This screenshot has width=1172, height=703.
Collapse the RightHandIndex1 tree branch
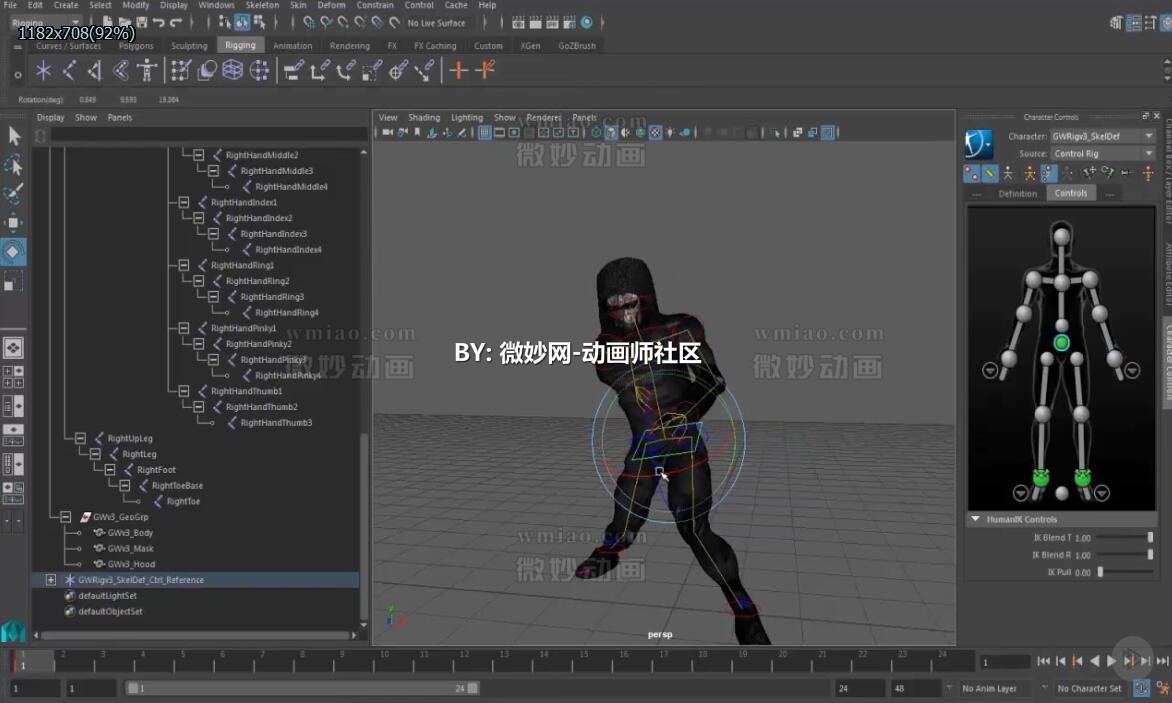click(183, 201)
